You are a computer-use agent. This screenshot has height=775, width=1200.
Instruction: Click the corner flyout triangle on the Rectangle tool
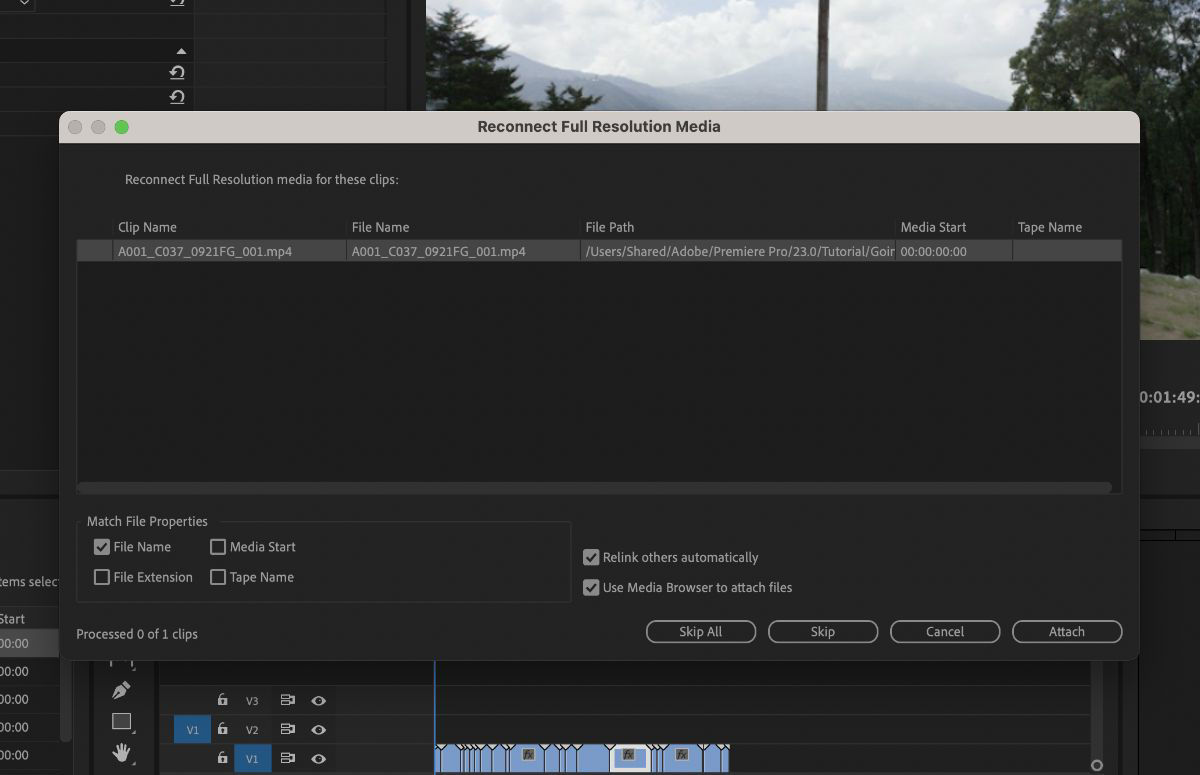(134, 733)
